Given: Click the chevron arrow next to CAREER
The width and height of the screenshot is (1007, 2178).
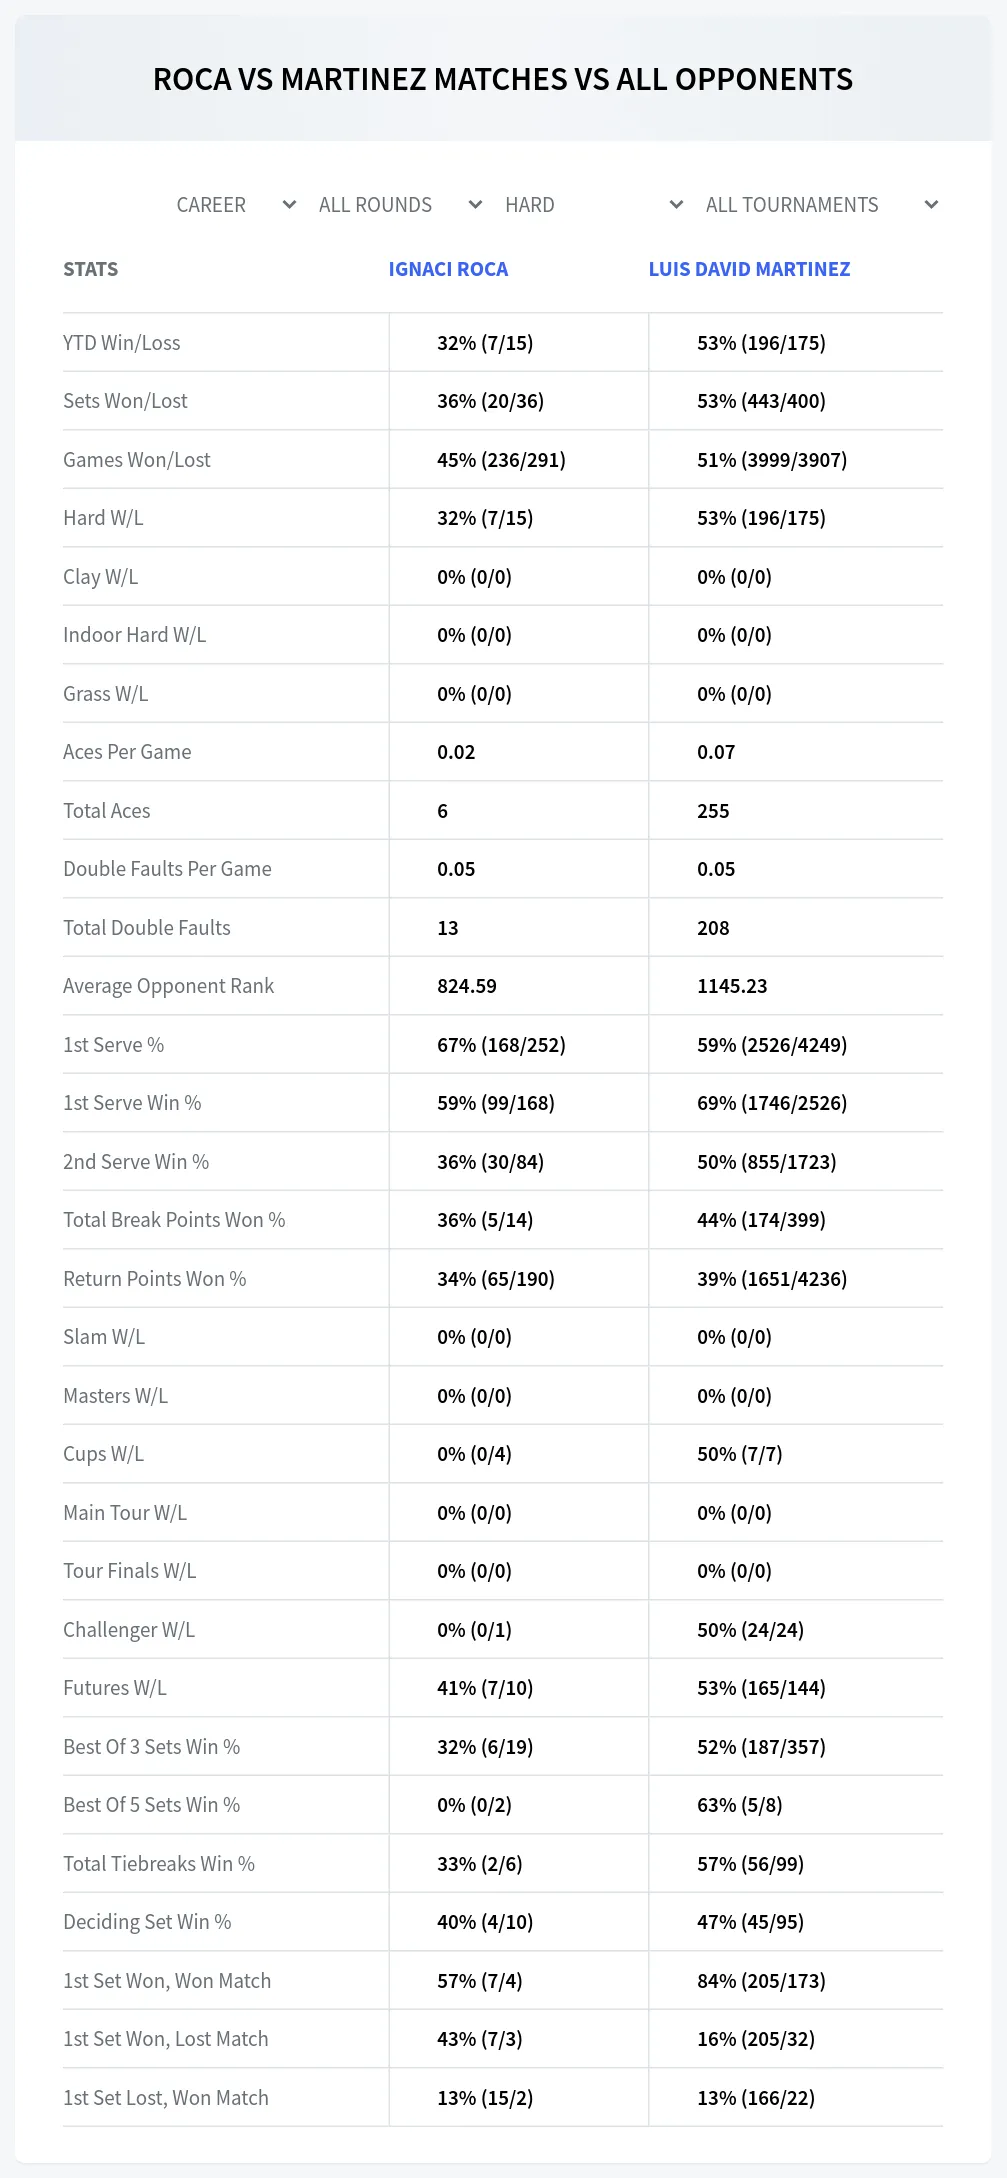Looking at the screenshot, I should coord(289,205).
